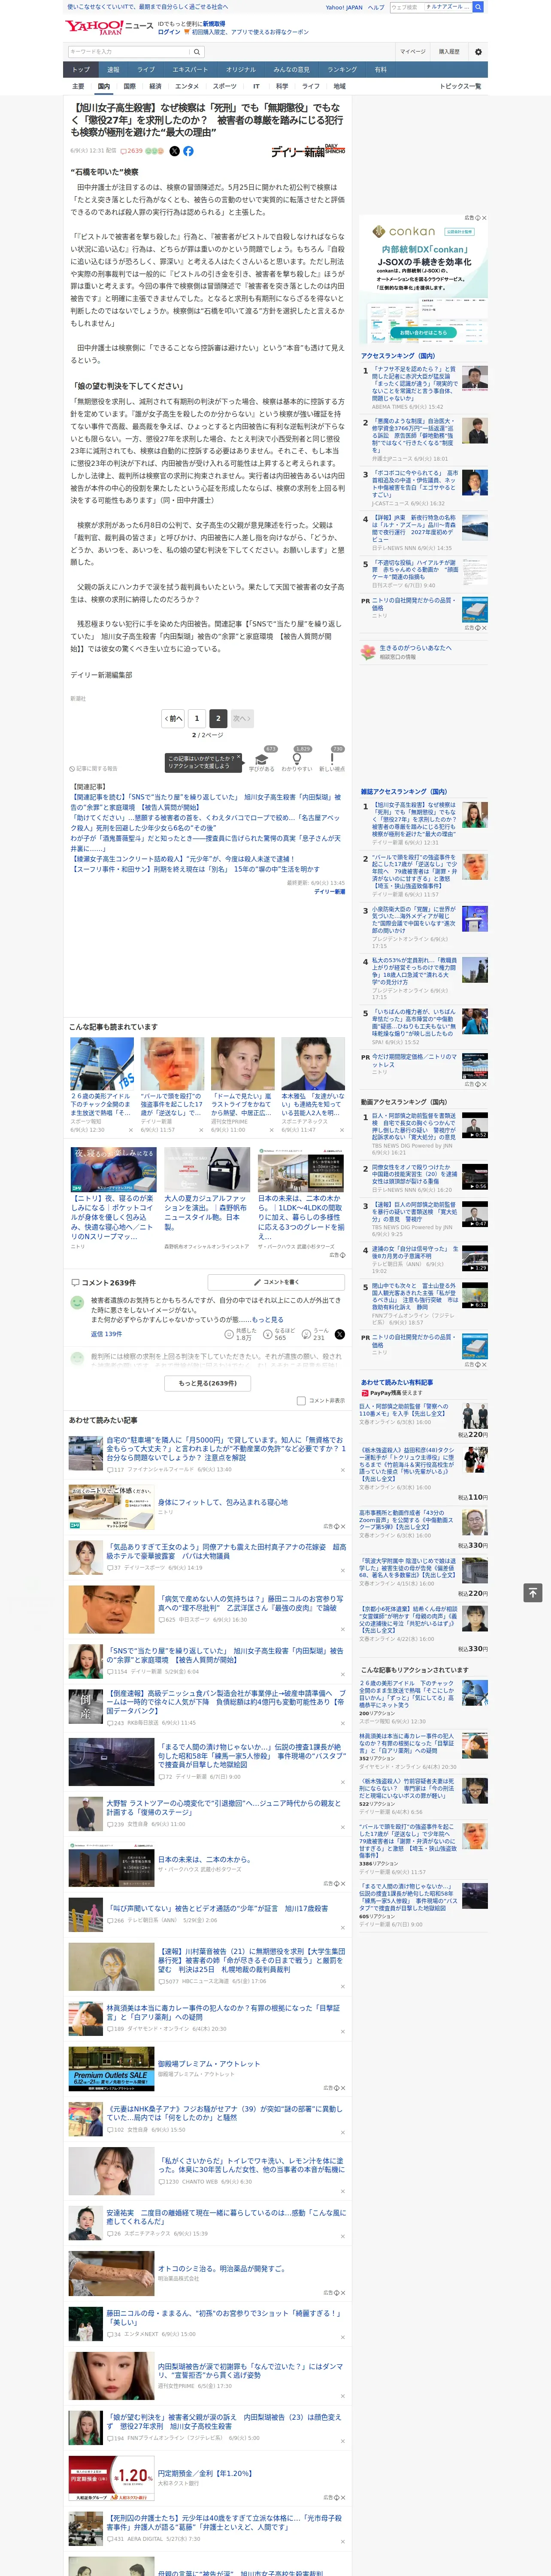This screenshot has width=551, height=2576.
Task: Open the 国際 category tab
Action: point(129,86)
